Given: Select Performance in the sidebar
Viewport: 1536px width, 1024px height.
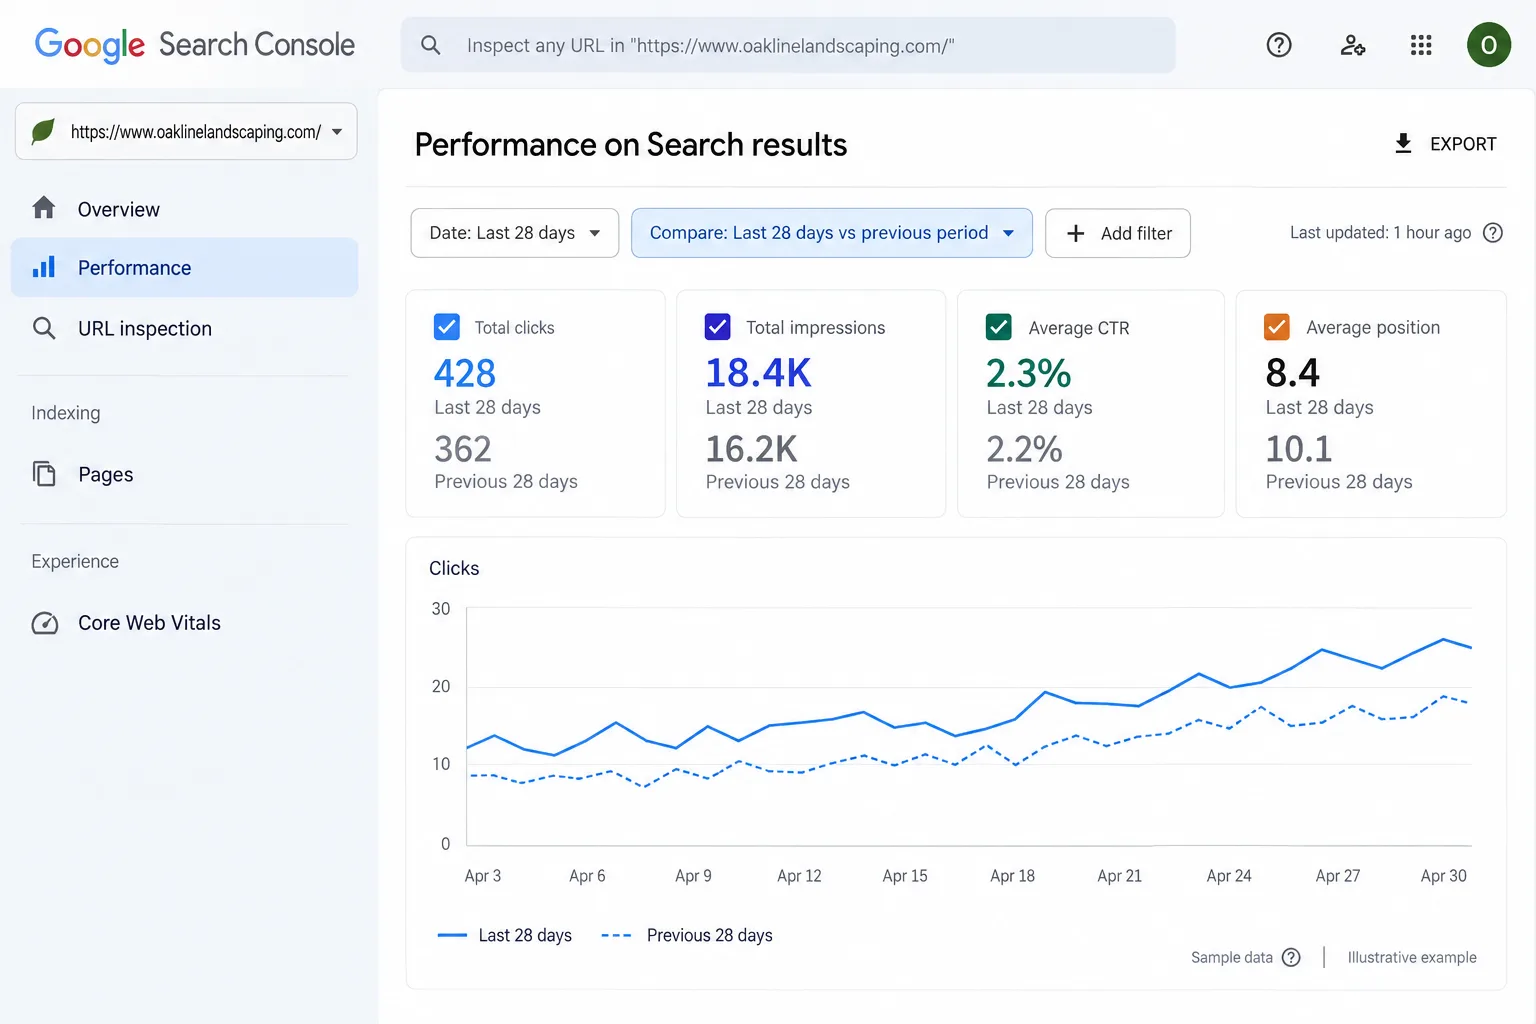Looking at the screenshot, I should point(185,267).
